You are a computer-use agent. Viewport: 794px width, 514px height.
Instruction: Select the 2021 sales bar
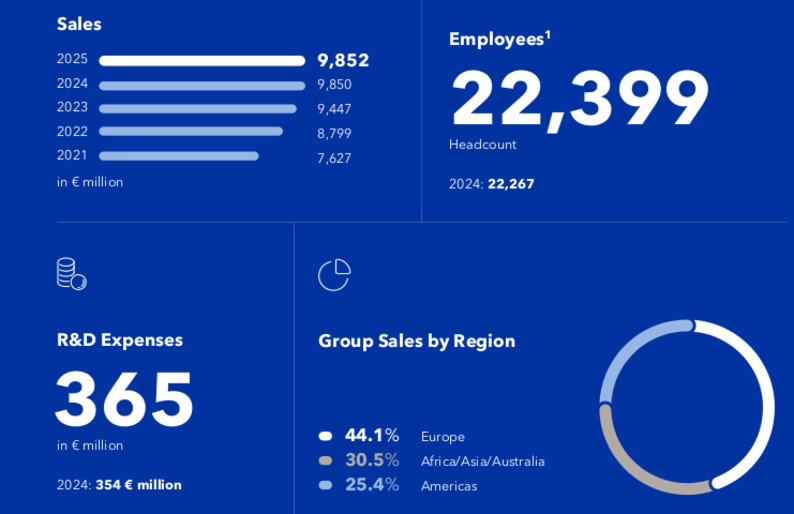(x=179, y=156)
